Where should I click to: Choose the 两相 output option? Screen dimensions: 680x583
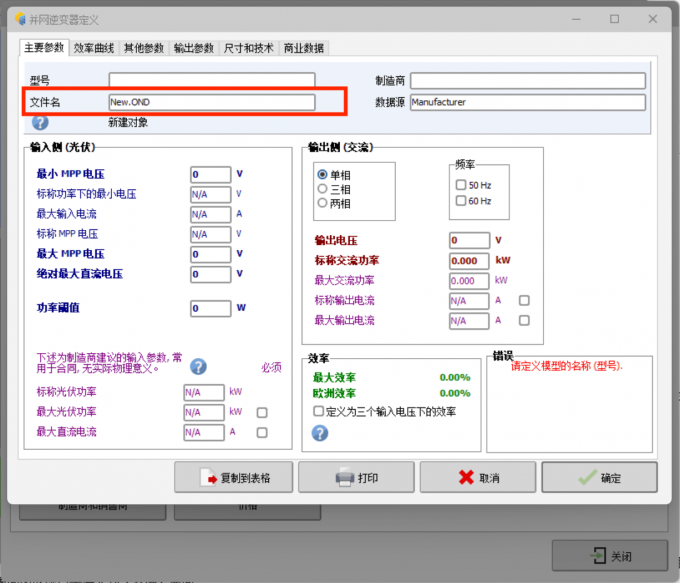click(322, 203)
